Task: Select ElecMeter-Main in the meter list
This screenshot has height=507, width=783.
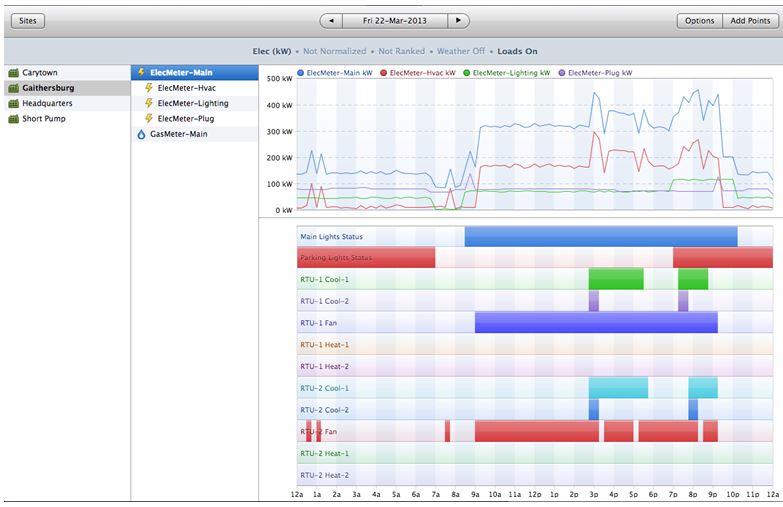Action: coord(195,72)
